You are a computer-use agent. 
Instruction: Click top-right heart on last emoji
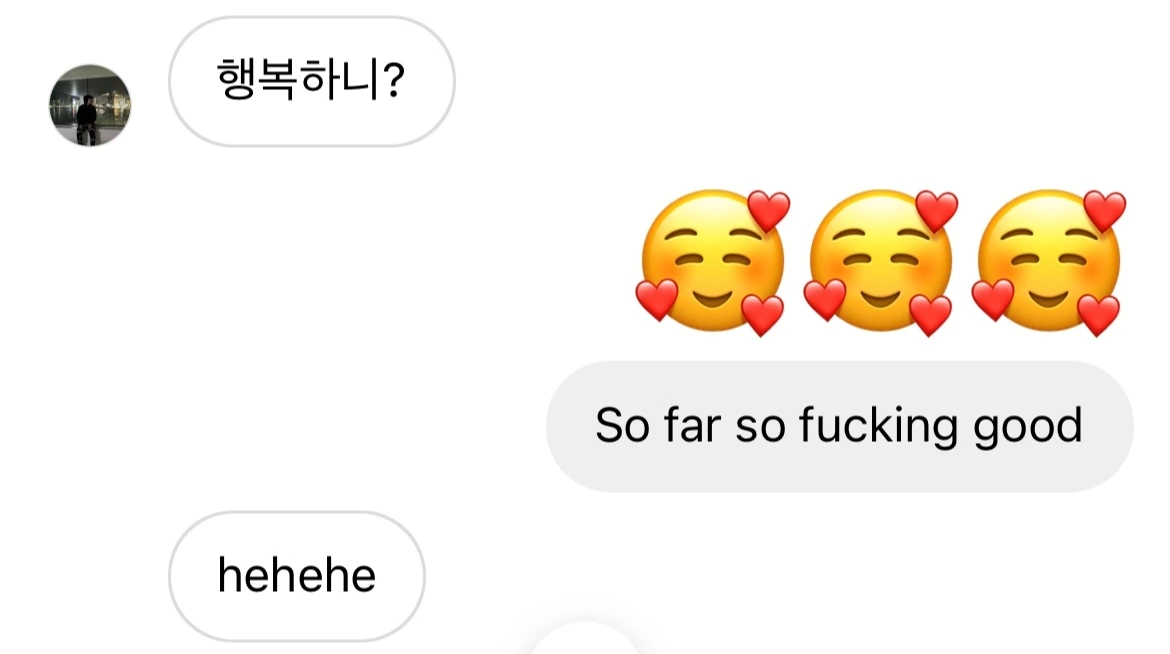click(x=1104, y=210)
